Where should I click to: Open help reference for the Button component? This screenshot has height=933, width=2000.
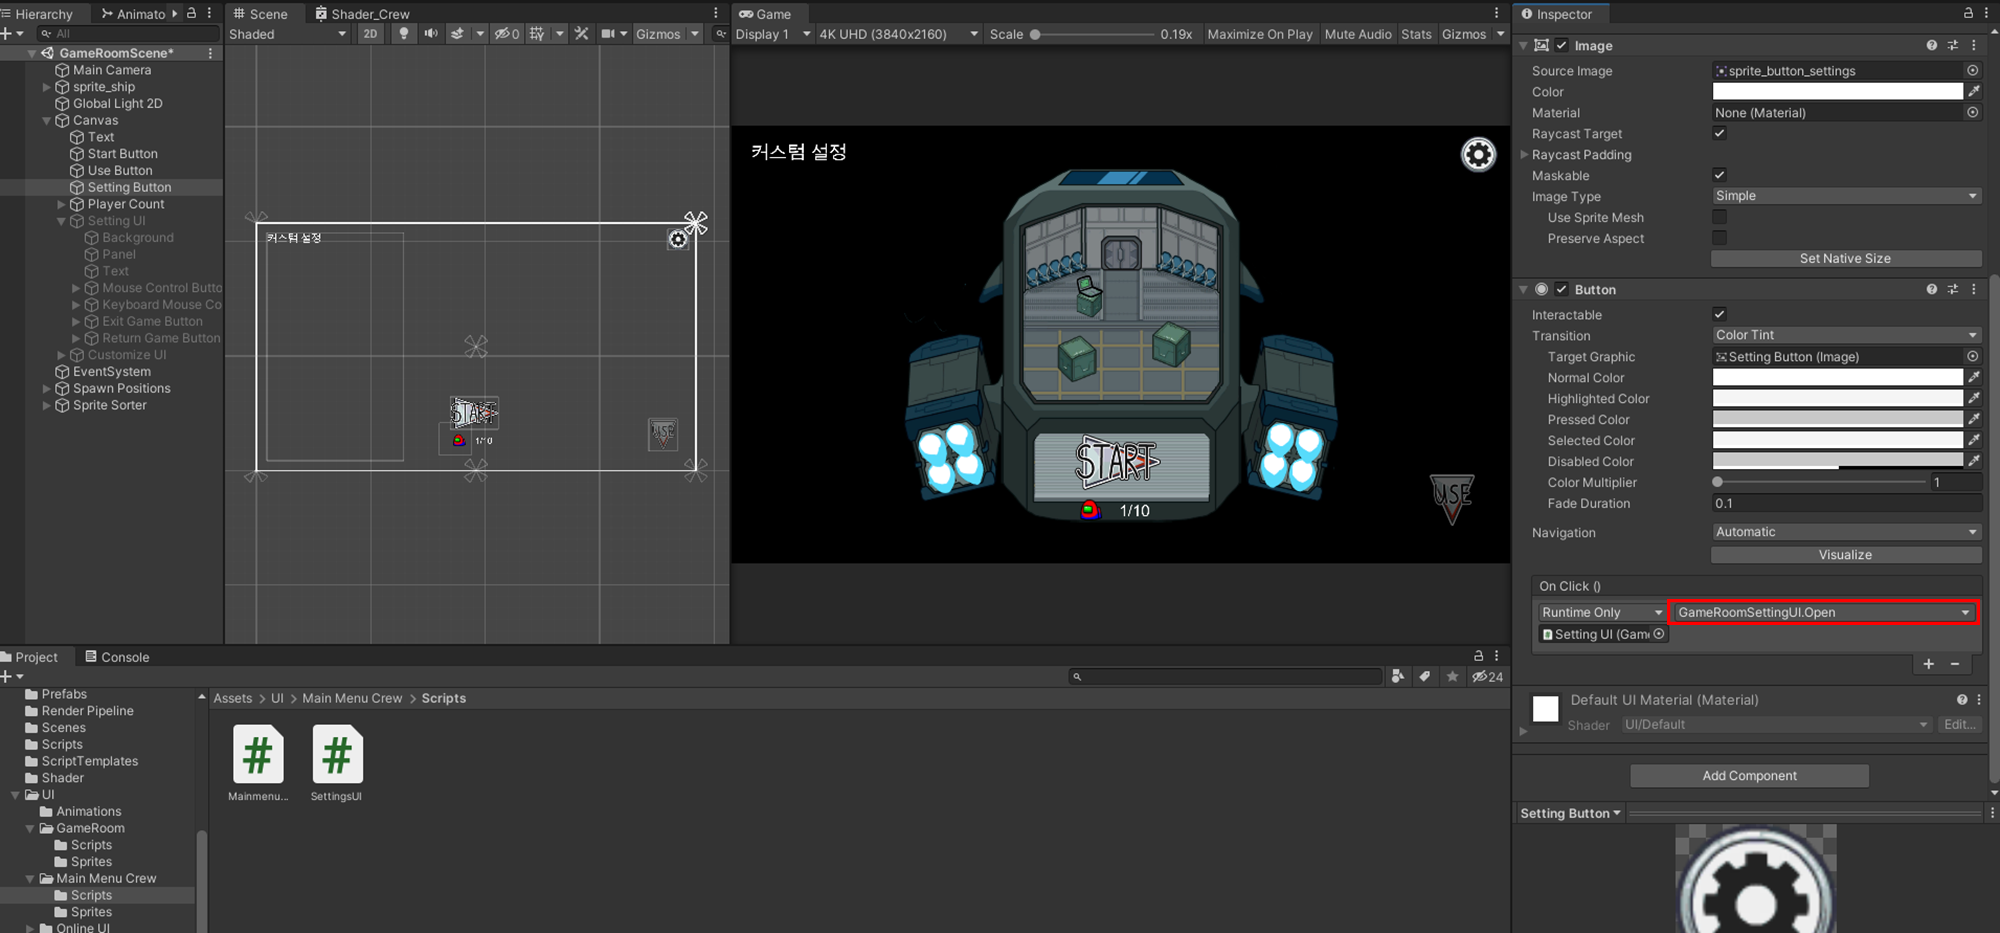pyautogui.click(x=1932, y=290)
